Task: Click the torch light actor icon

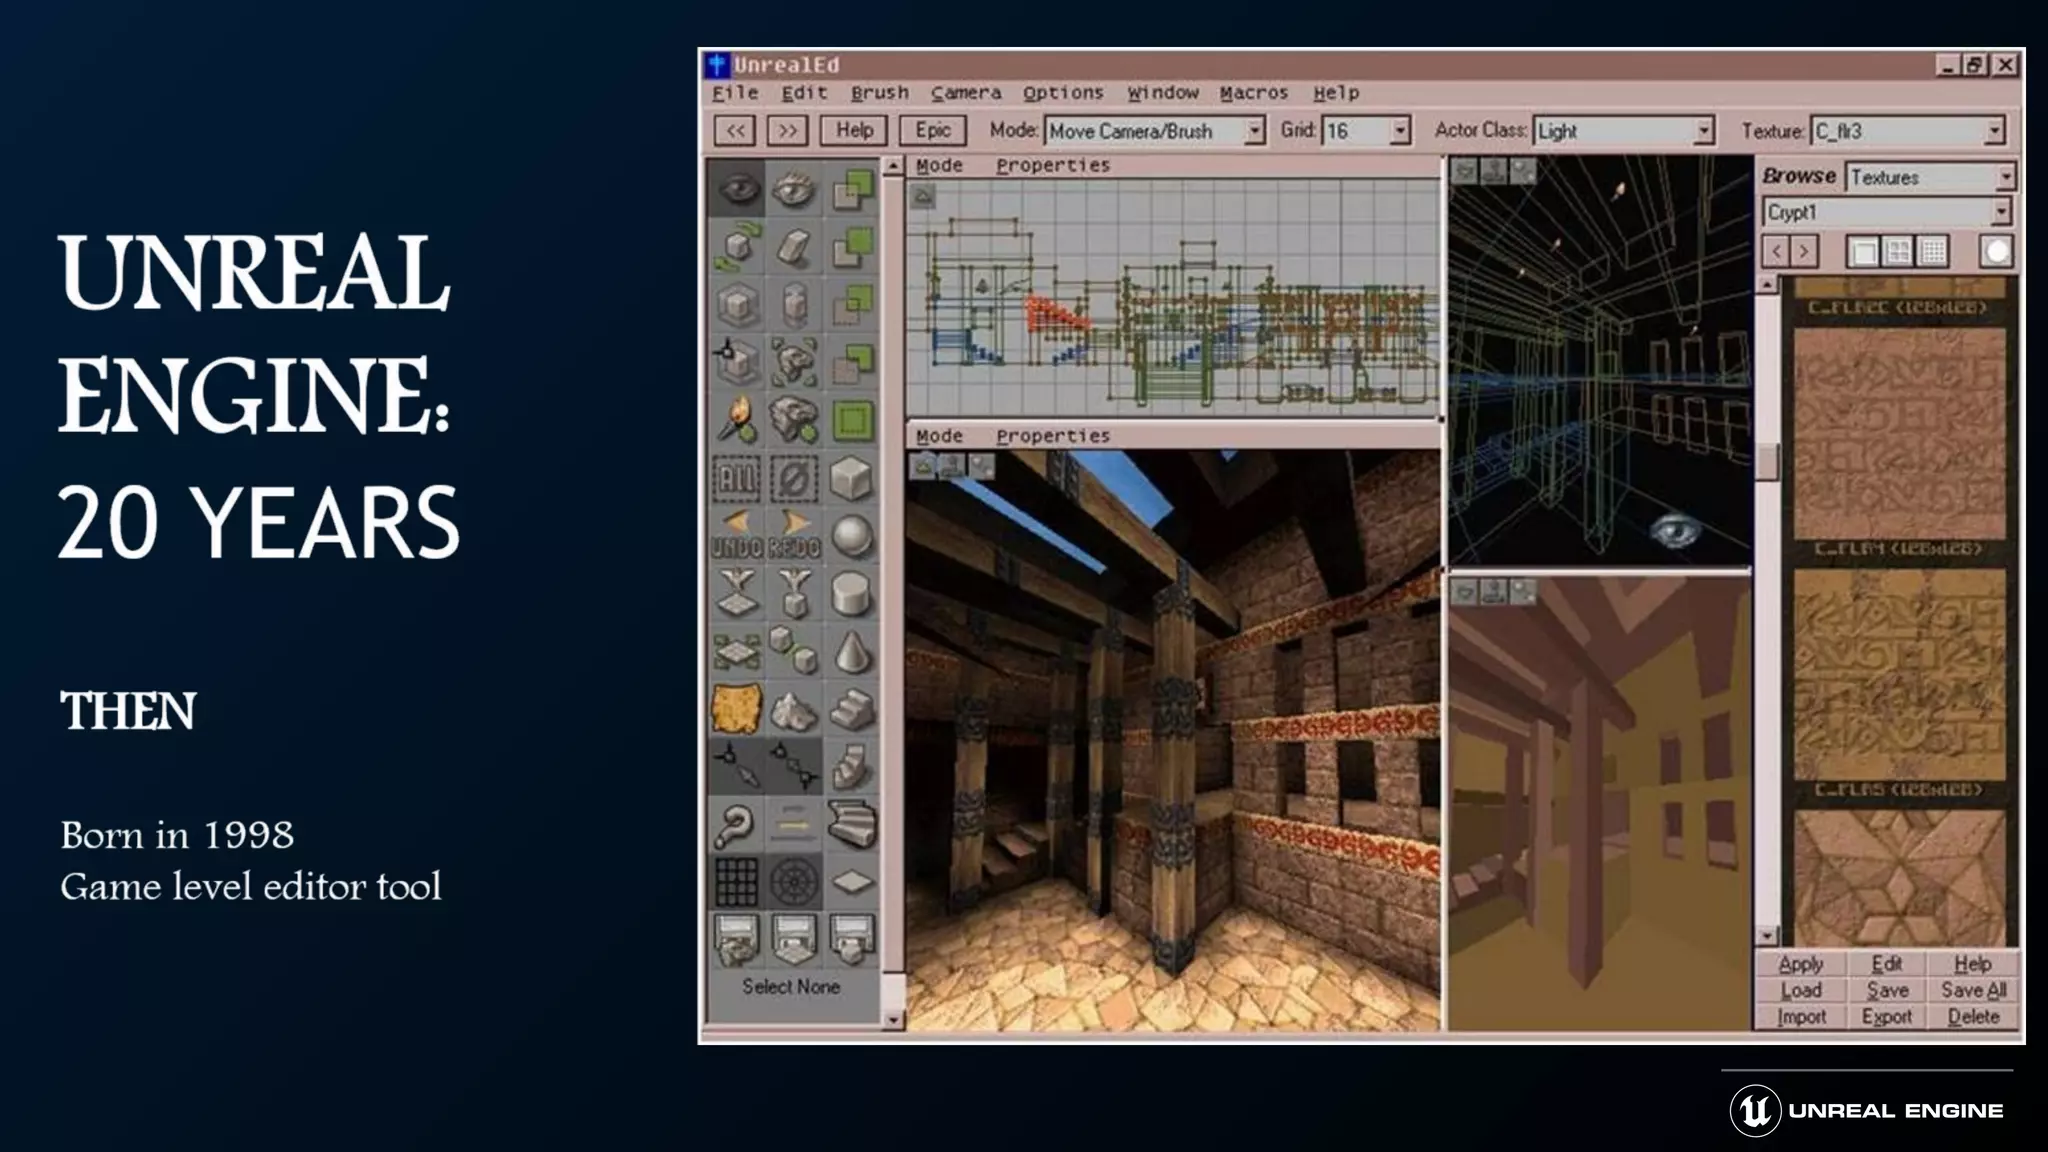Action: (737, 420)
